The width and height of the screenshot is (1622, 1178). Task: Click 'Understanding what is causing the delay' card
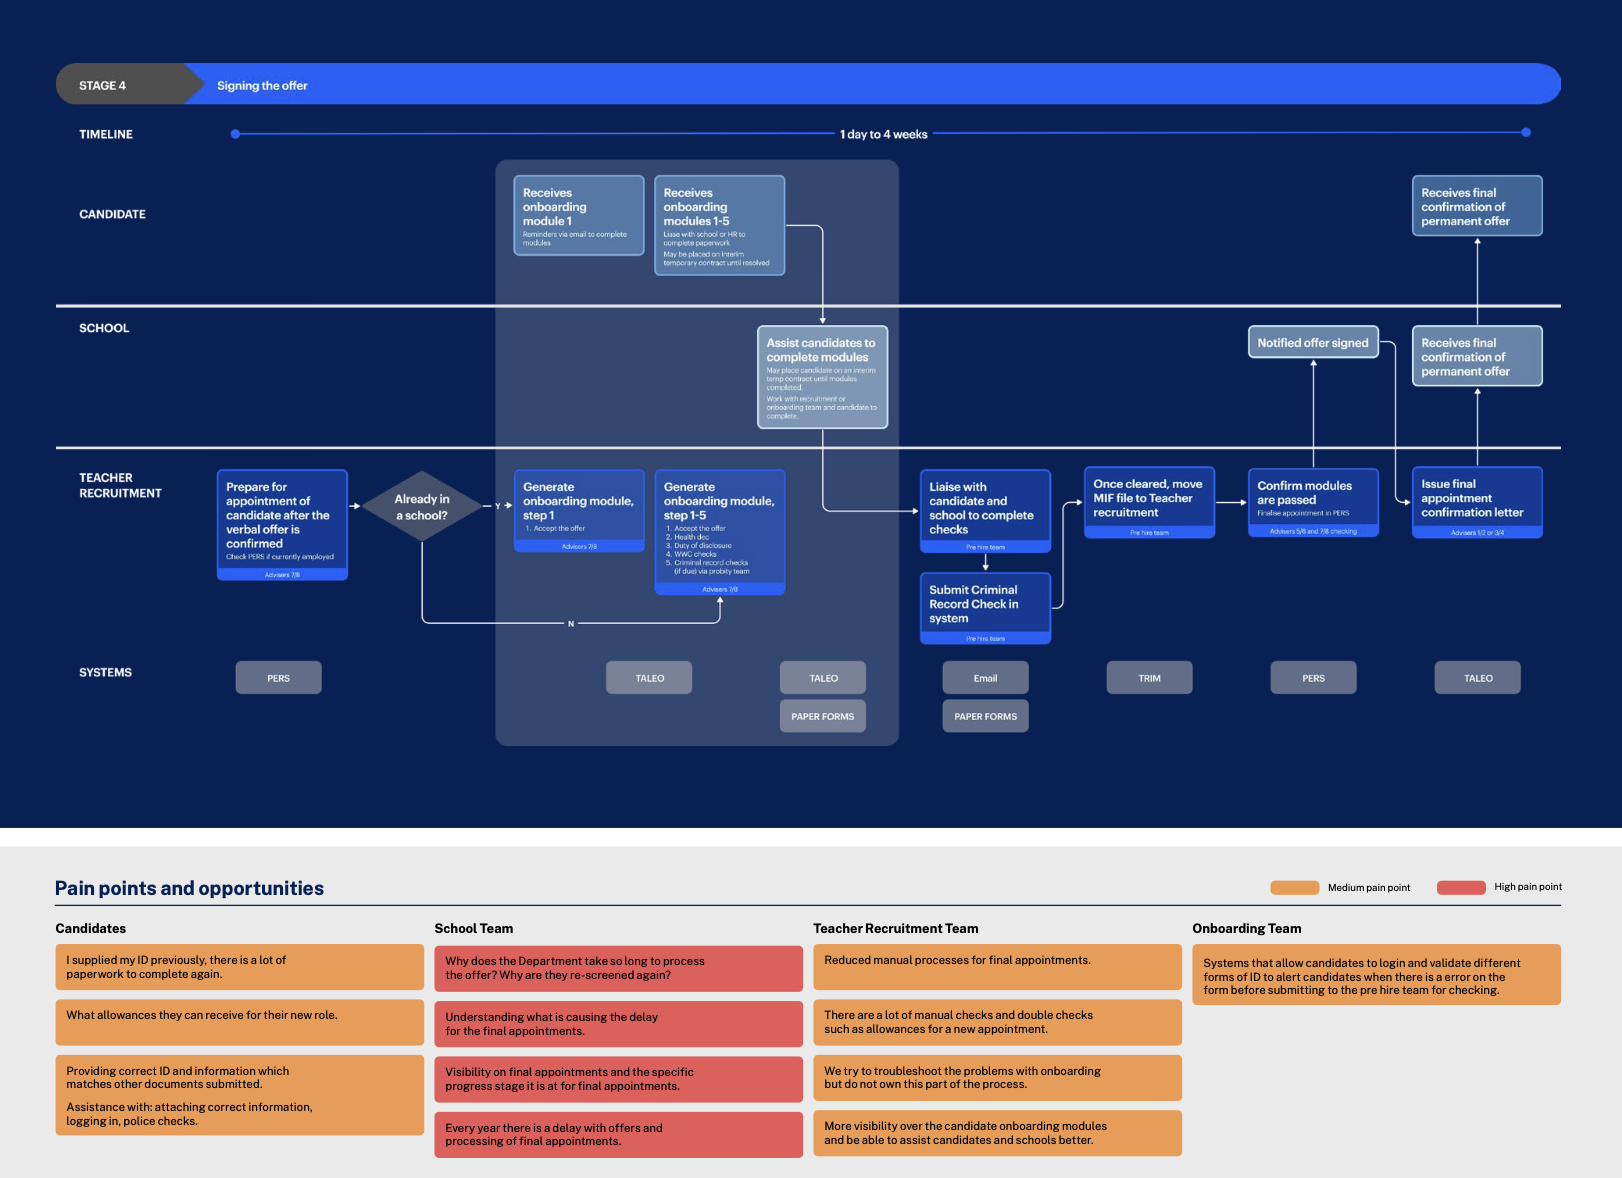[618, 1024]
